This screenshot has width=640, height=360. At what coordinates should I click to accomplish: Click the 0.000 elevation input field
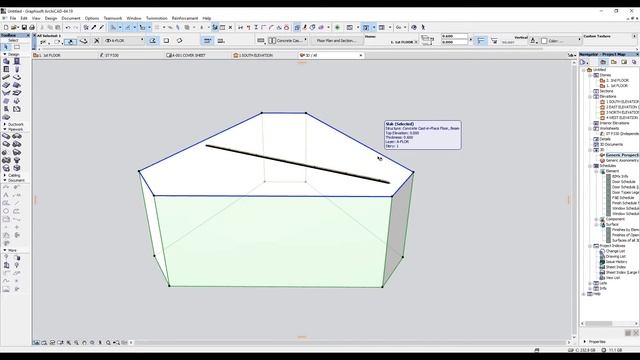click(x=454, y=42)
